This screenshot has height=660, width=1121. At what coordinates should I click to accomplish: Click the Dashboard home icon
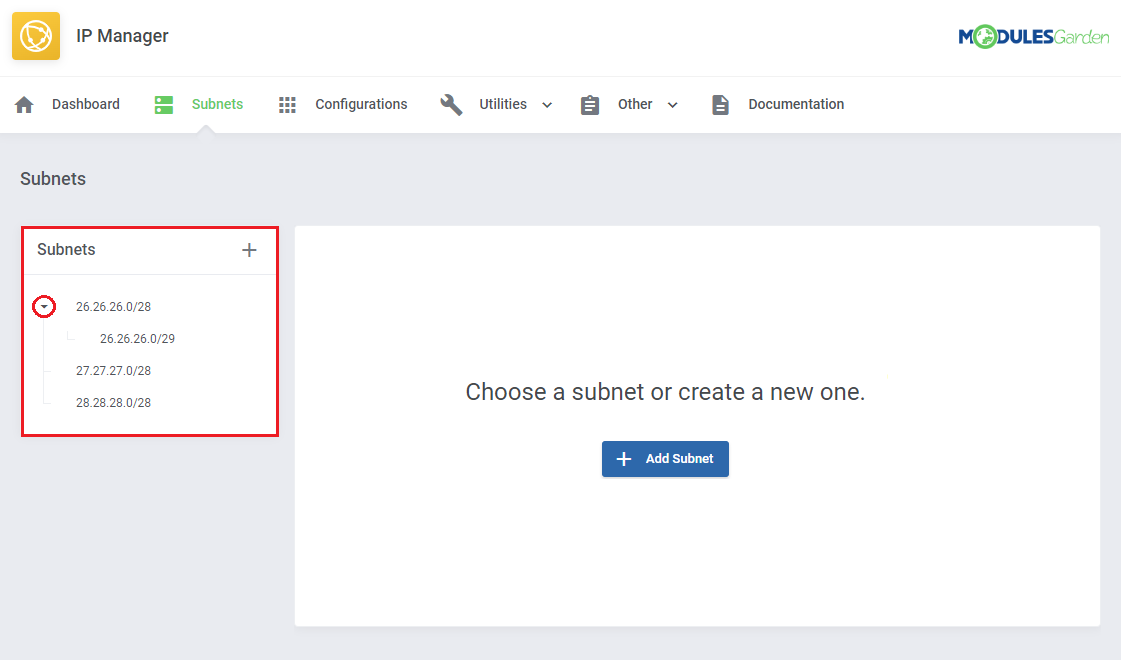click(x=24, y=105)
